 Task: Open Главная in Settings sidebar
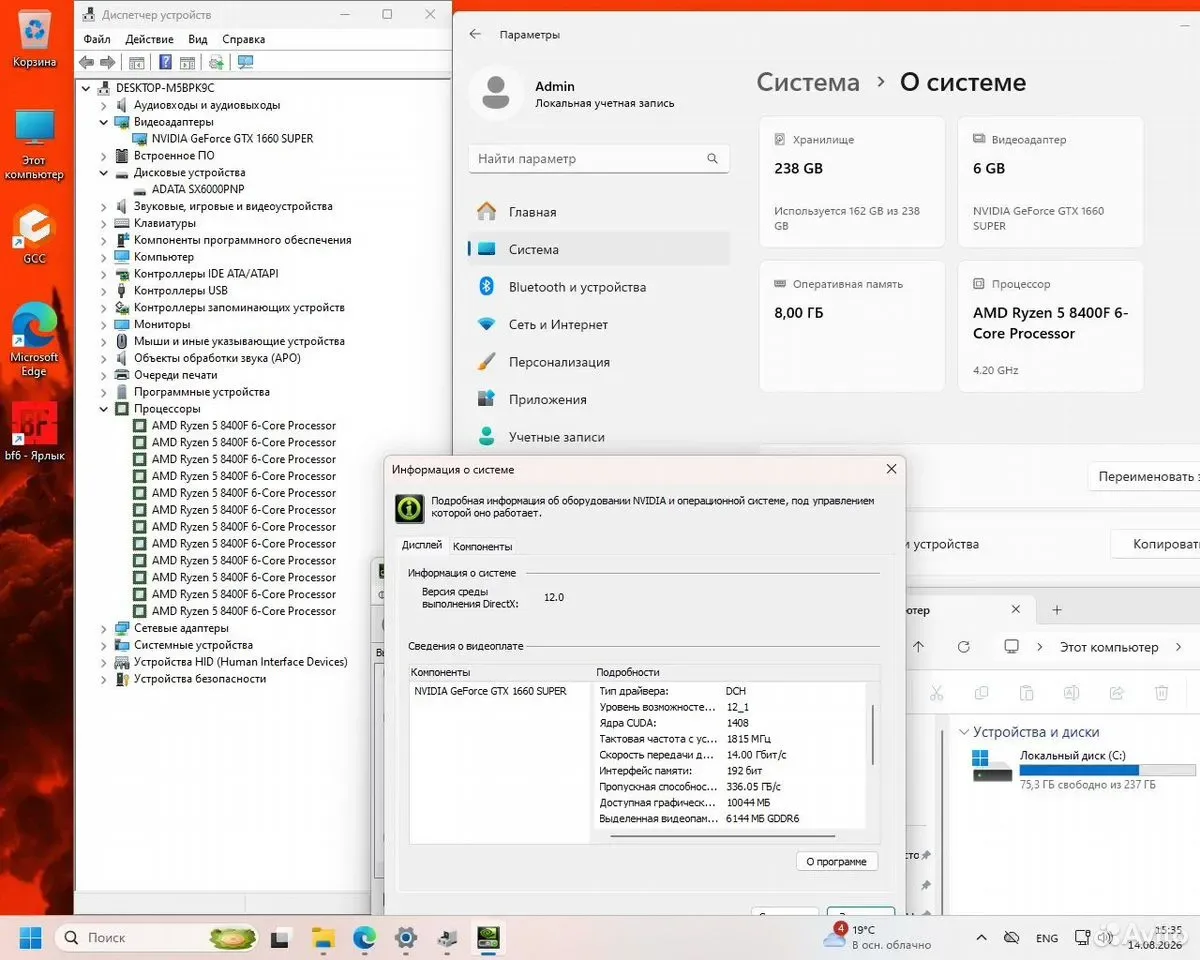pos(598,212)
